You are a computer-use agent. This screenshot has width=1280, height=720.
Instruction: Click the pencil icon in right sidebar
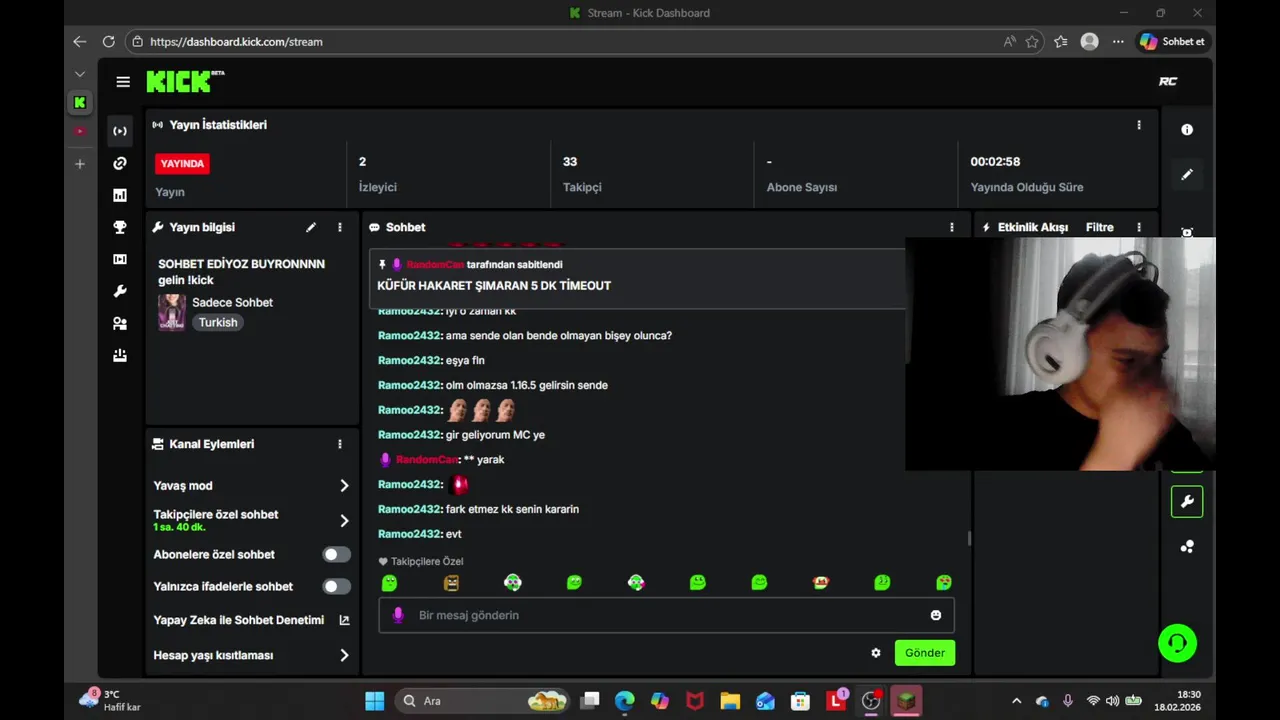[1187, 174]
